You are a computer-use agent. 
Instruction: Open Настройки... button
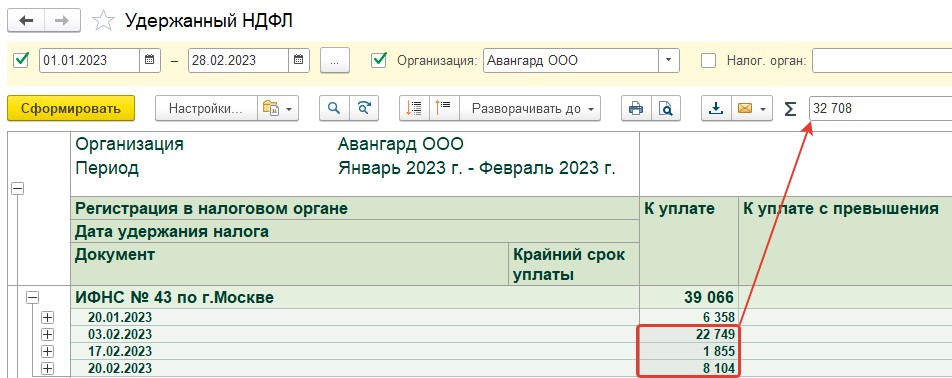pyautogui.click(x=206, y=108)
